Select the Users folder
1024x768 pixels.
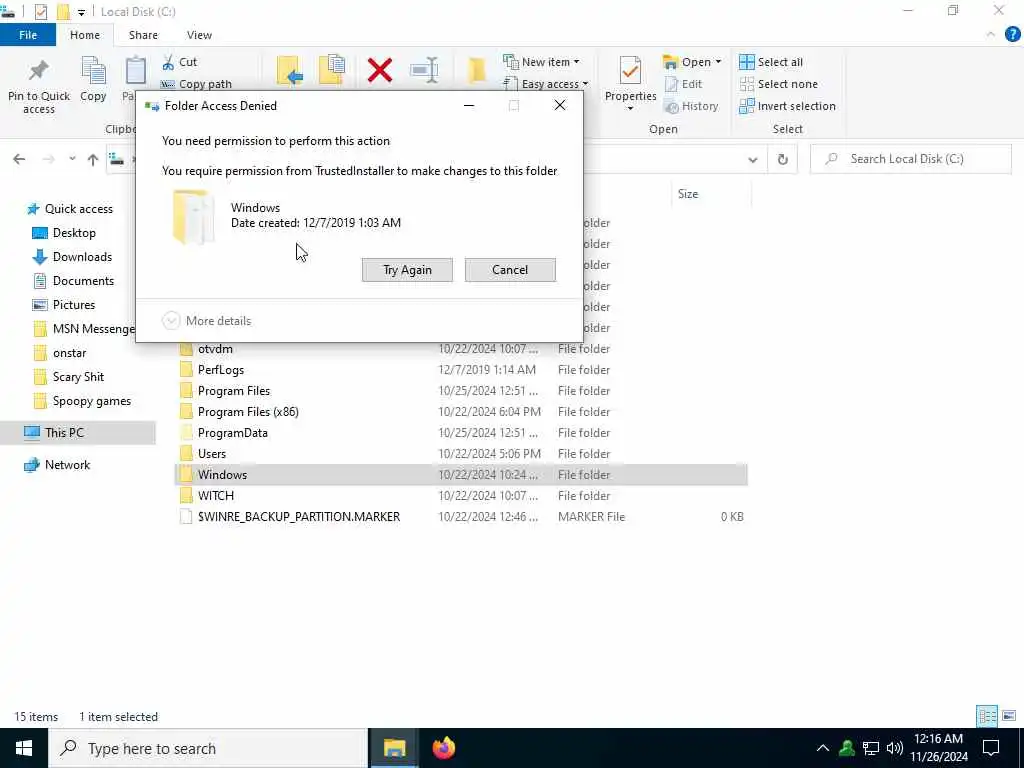(x=461, y=453)
